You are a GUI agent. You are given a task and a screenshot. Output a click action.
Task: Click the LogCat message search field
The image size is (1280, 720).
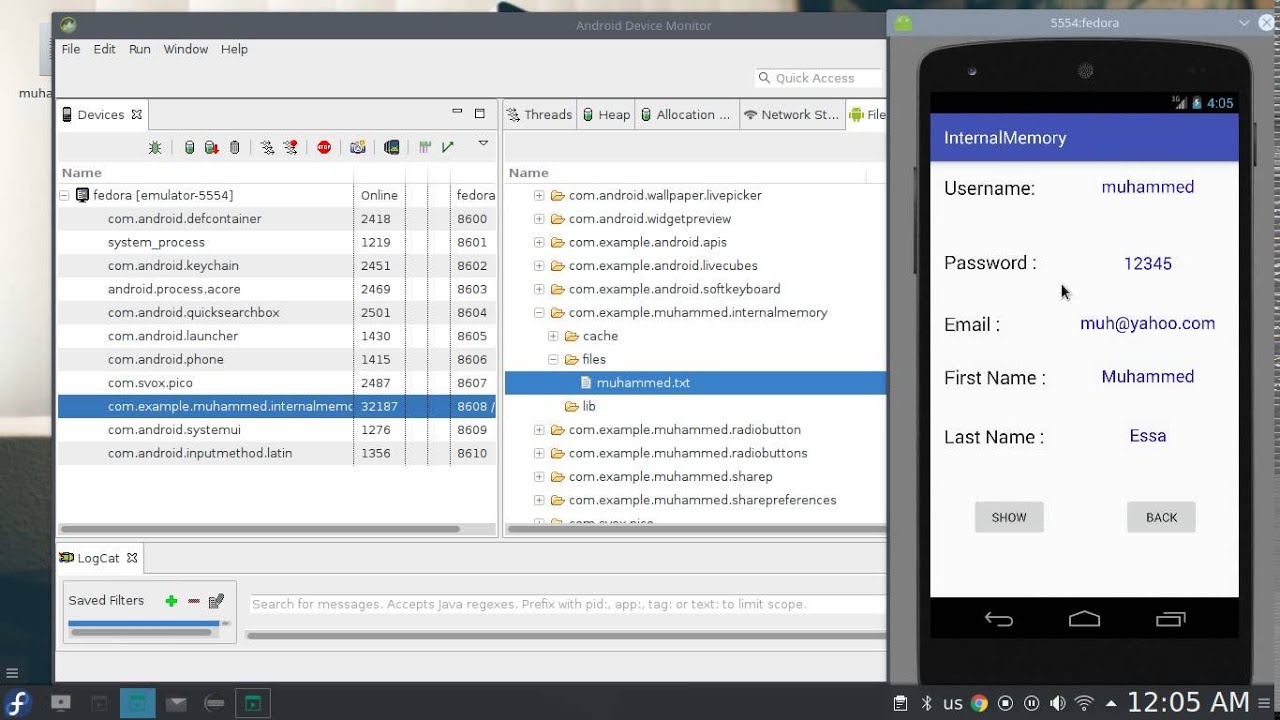click(566, 604)
